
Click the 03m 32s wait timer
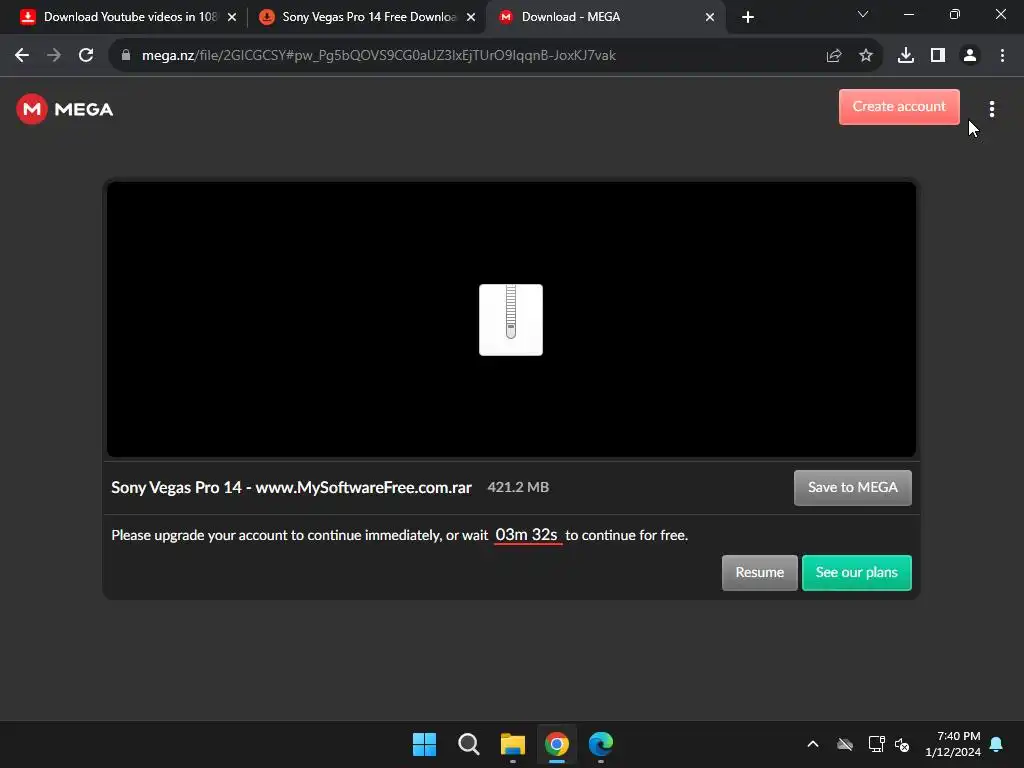[527, 535]
